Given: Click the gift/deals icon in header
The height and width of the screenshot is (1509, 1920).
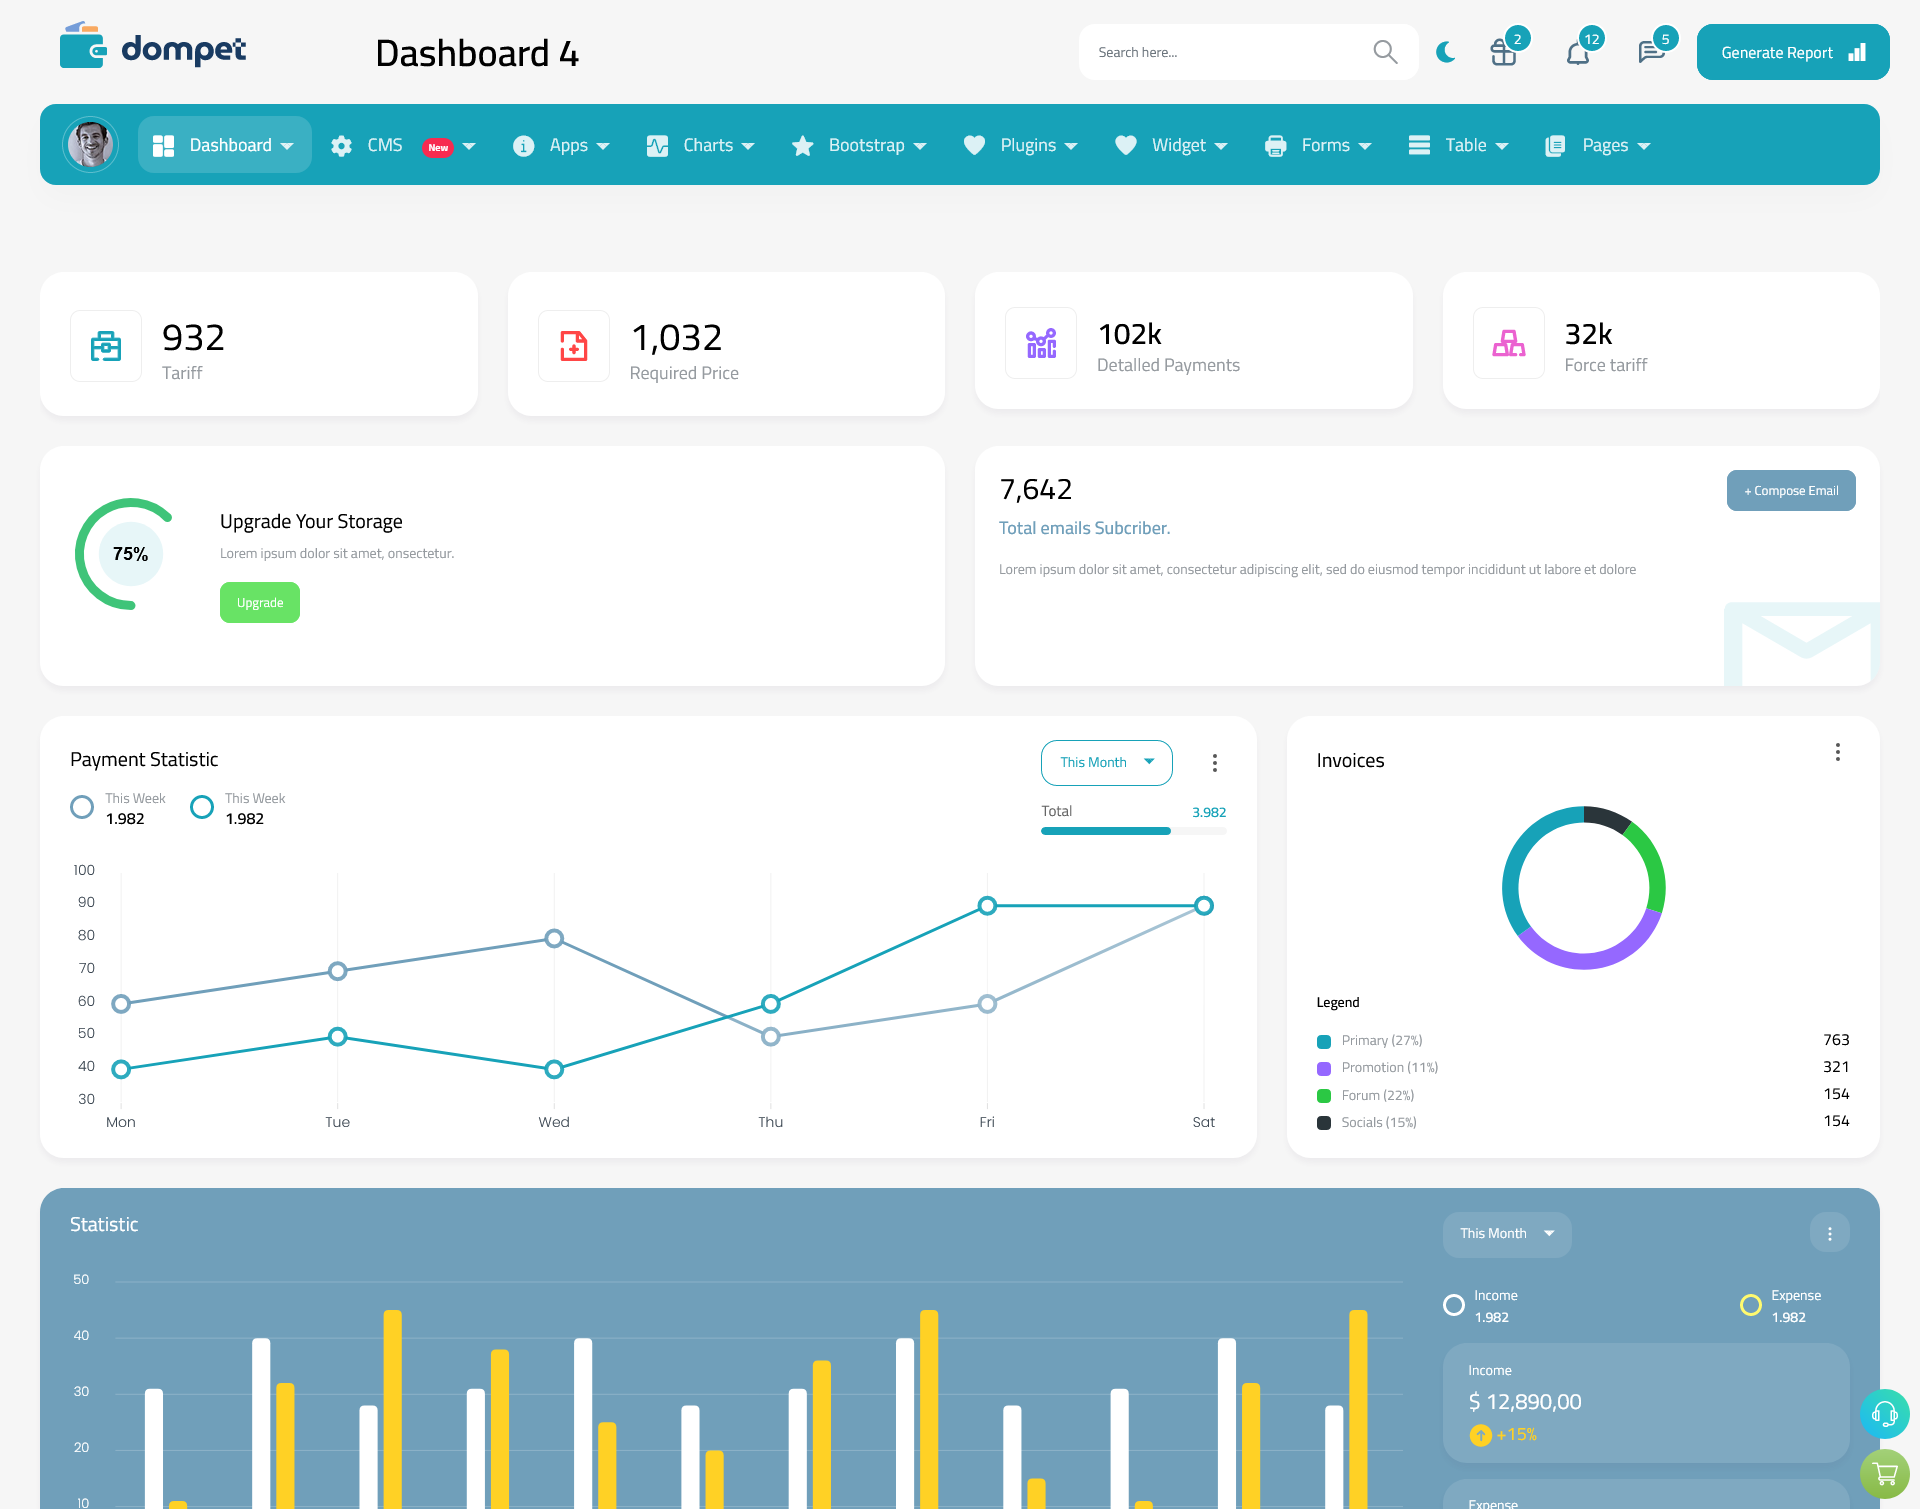Looking at the screenshot, I should coord(1504,51).
